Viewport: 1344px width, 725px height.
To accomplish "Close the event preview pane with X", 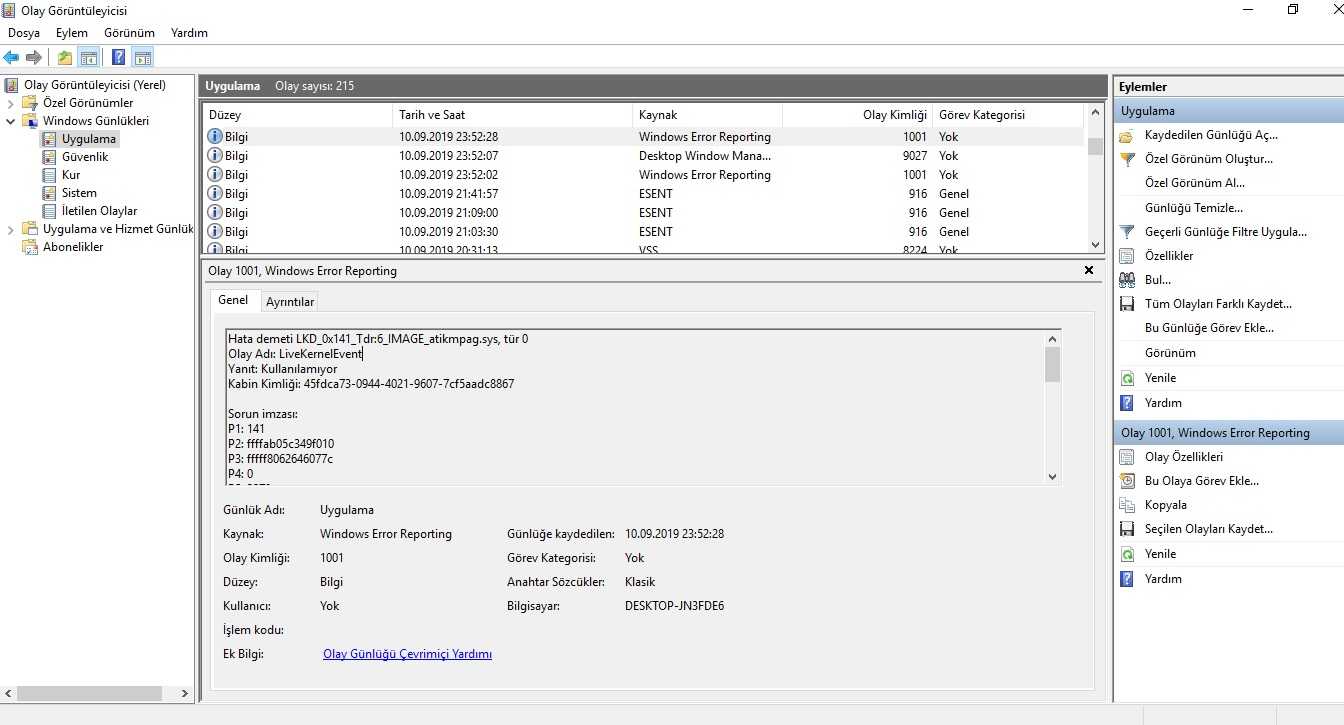I will [x=1089, y=270].
